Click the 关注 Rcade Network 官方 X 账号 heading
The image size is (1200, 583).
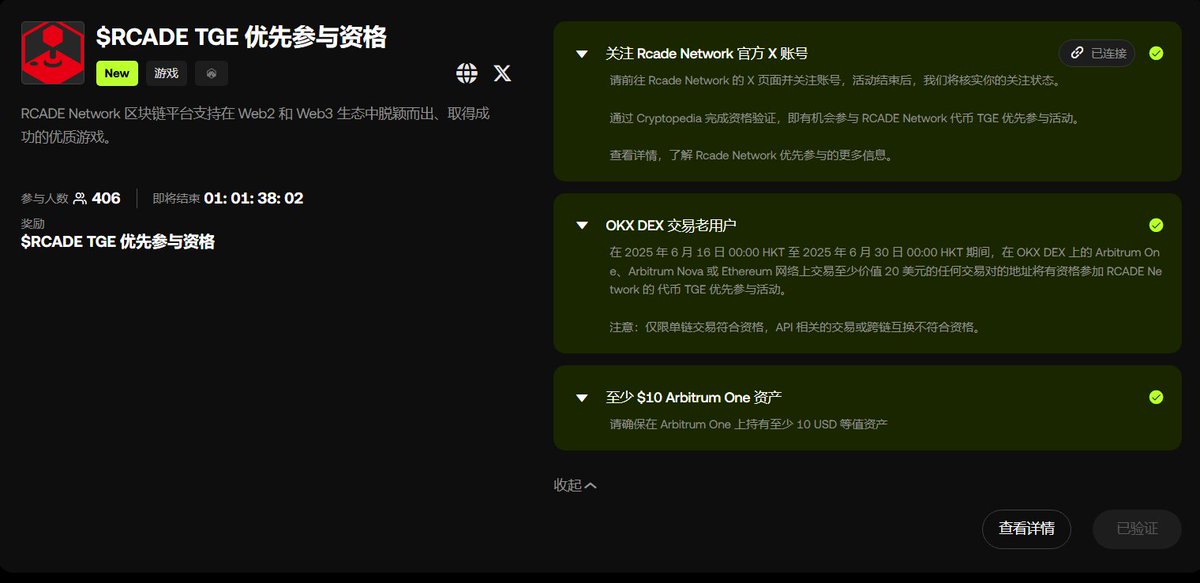707,53
